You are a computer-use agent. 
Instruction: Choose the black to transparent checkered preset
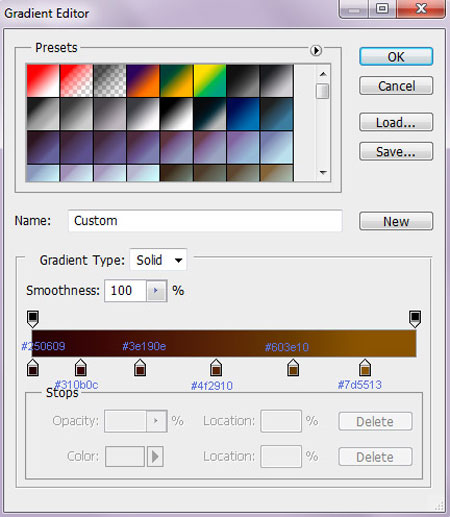pyautogui.click(x=110, y=81)
